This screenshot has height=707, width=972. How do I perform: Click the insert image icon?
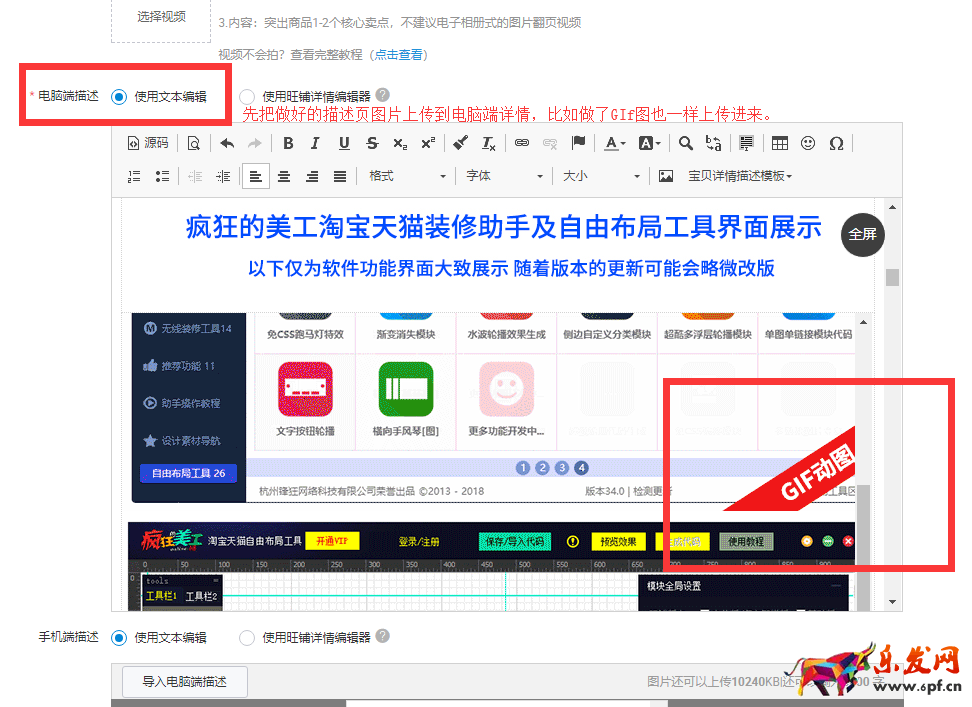click(666, 176)
